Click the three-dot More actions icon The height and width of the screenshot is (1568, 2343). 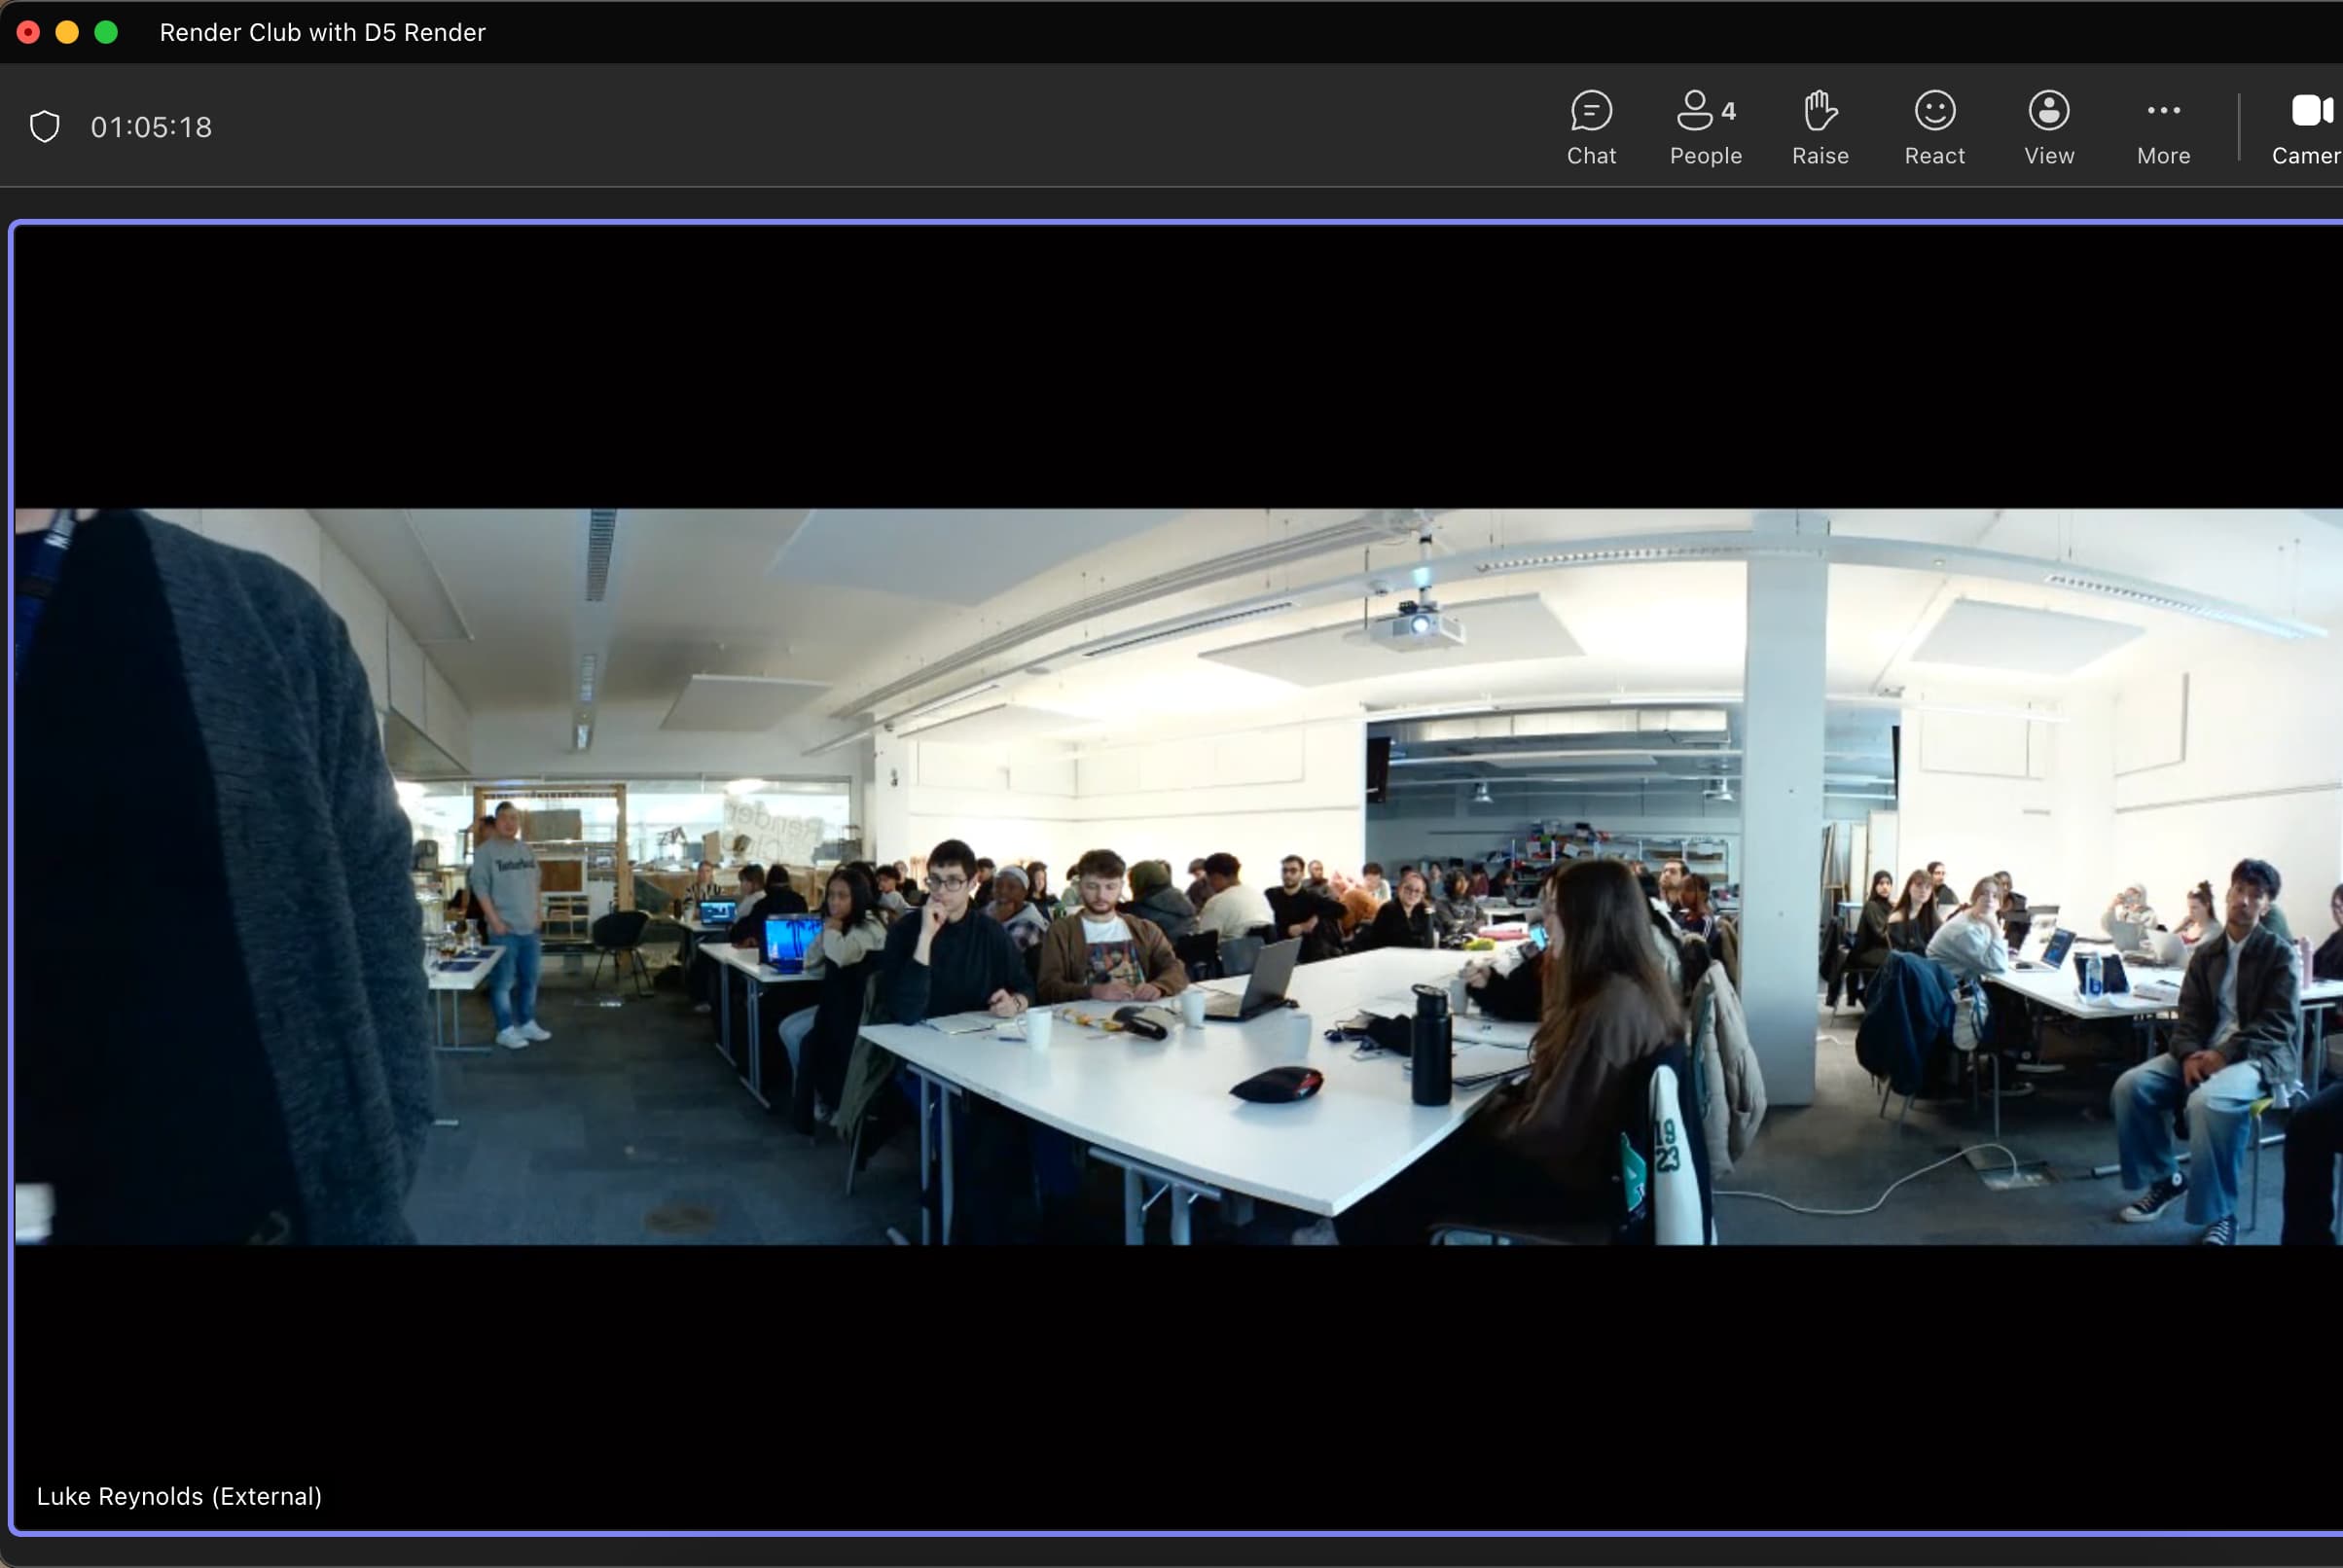(2163, 111)
